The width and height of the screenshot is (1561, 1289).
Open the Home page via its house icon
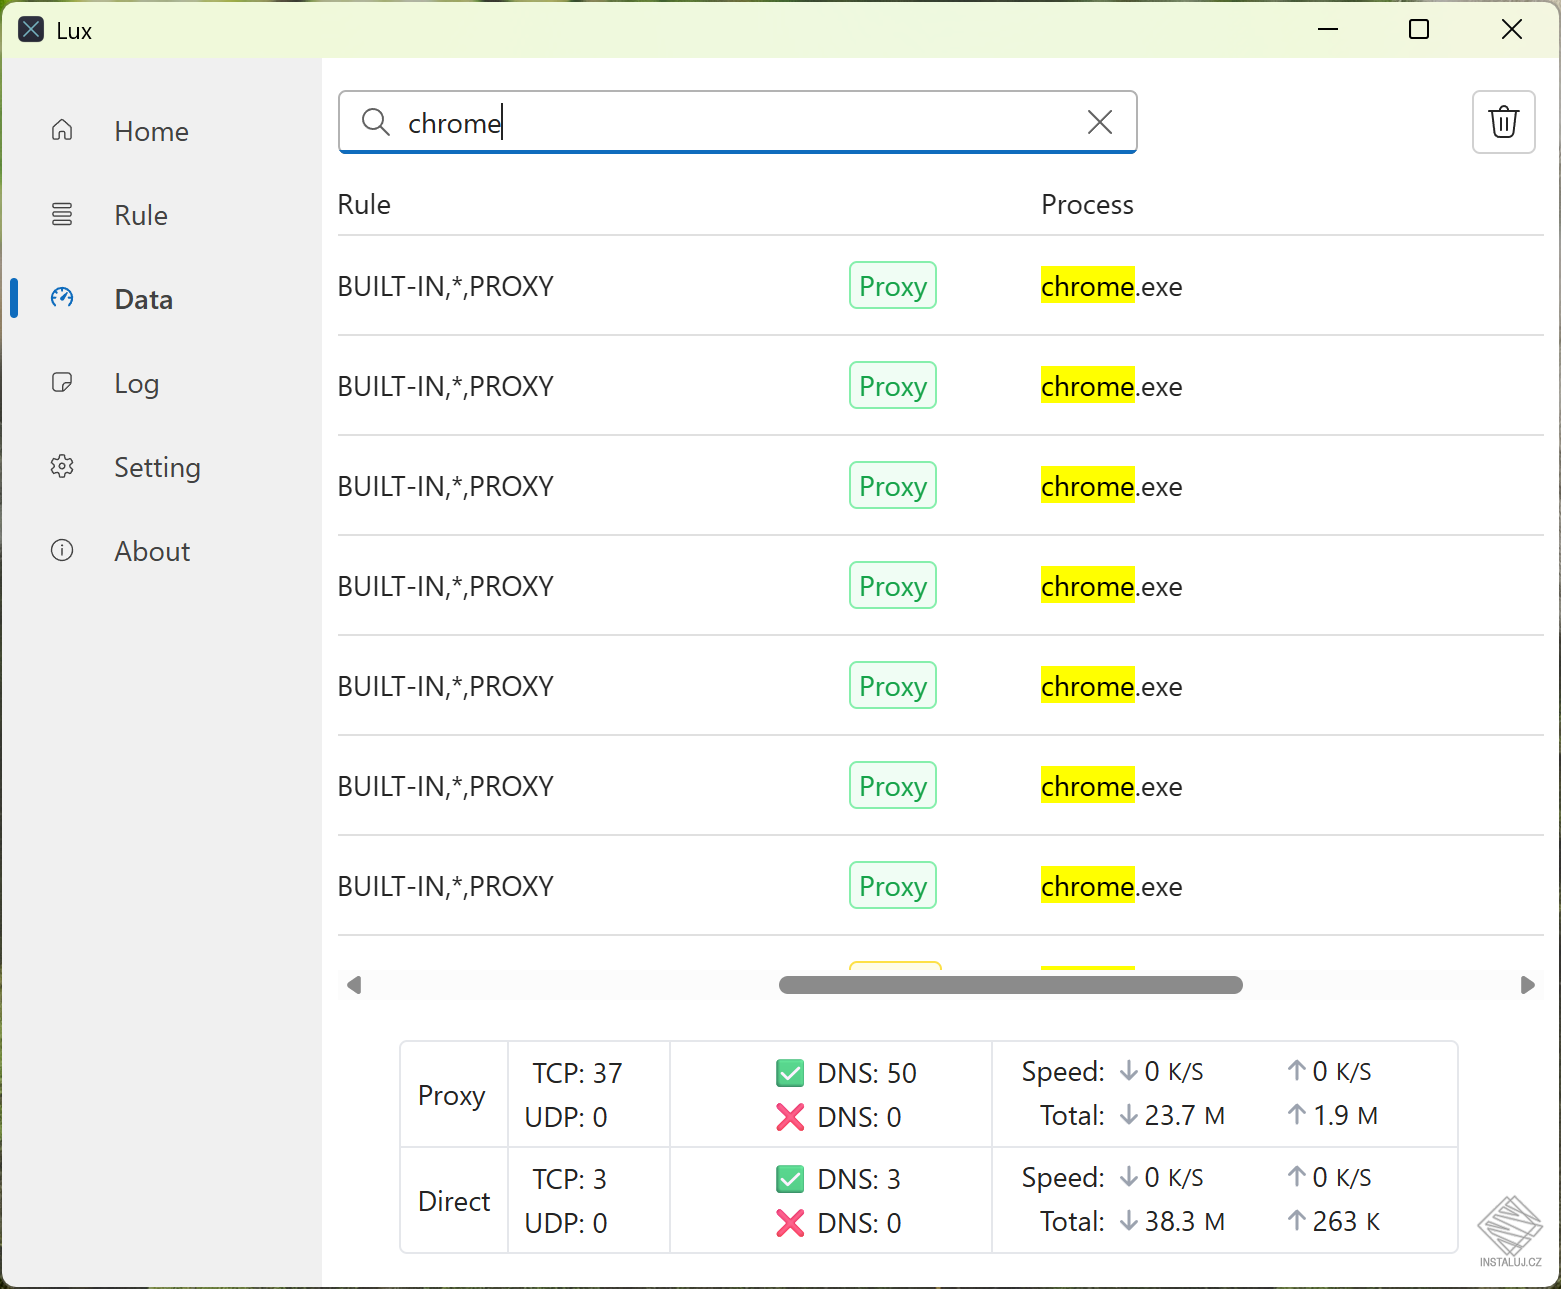pos(62,130)
